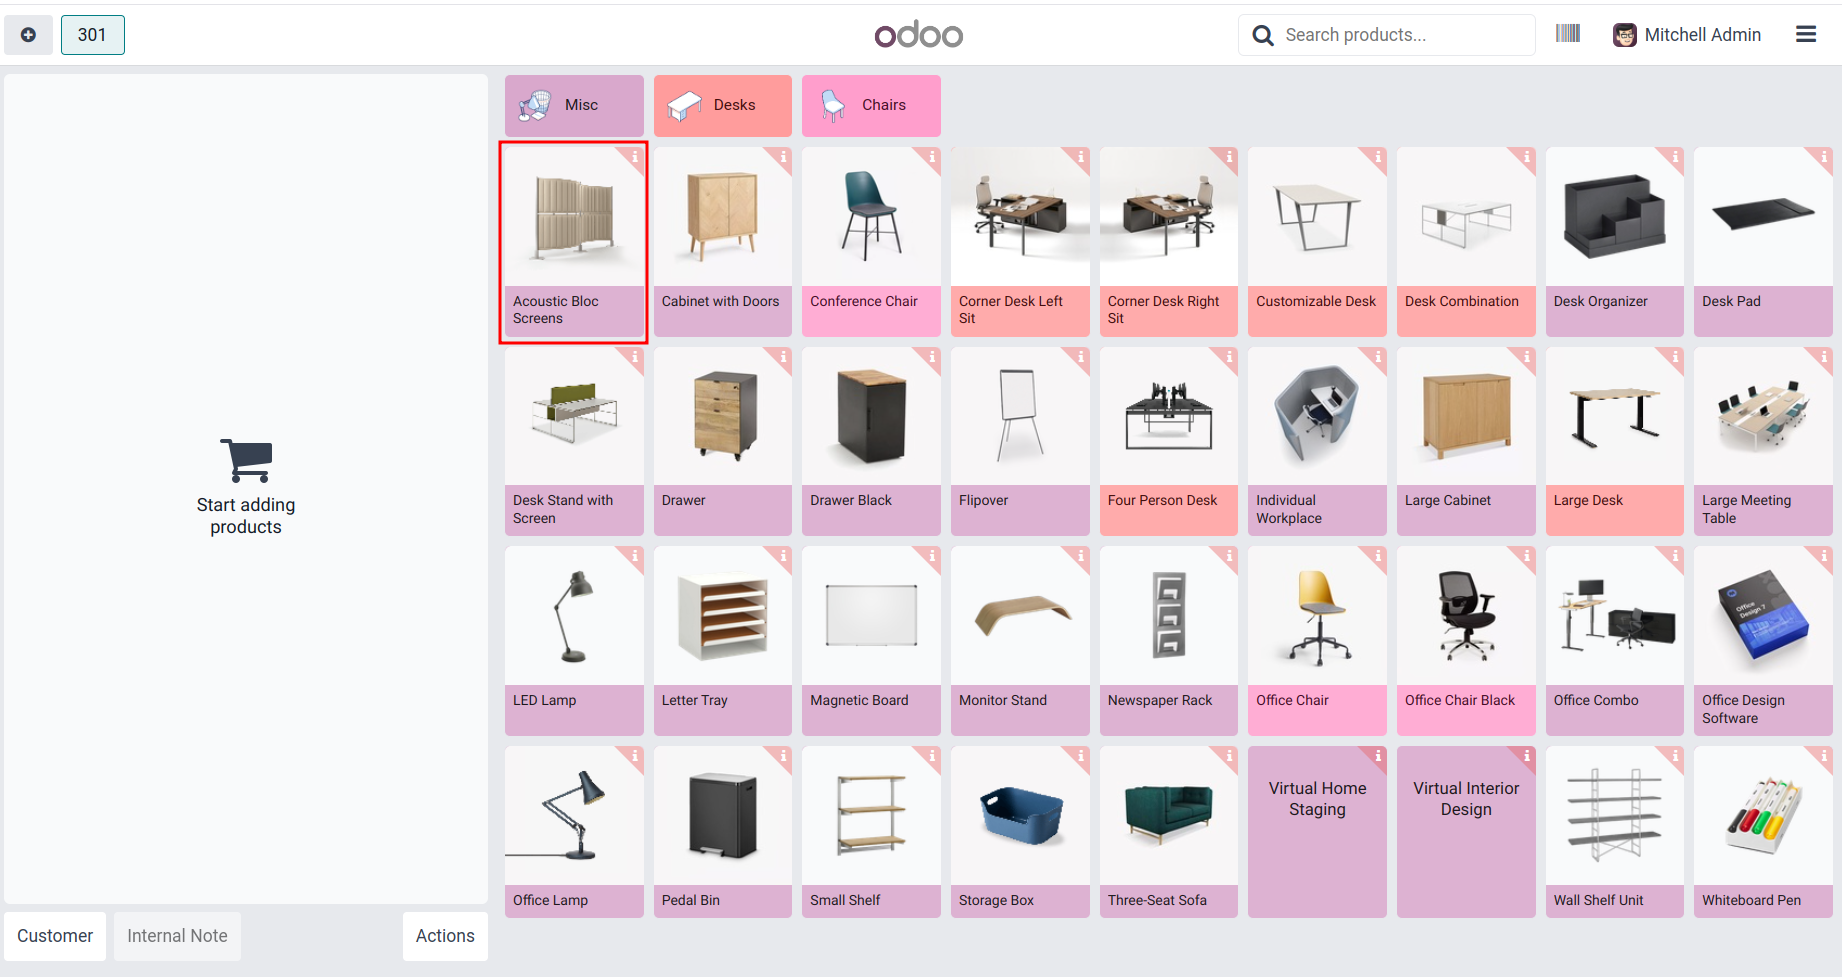The image size is (1842, 977).
Task: Click the plus icon for new order
Action: 29,35
